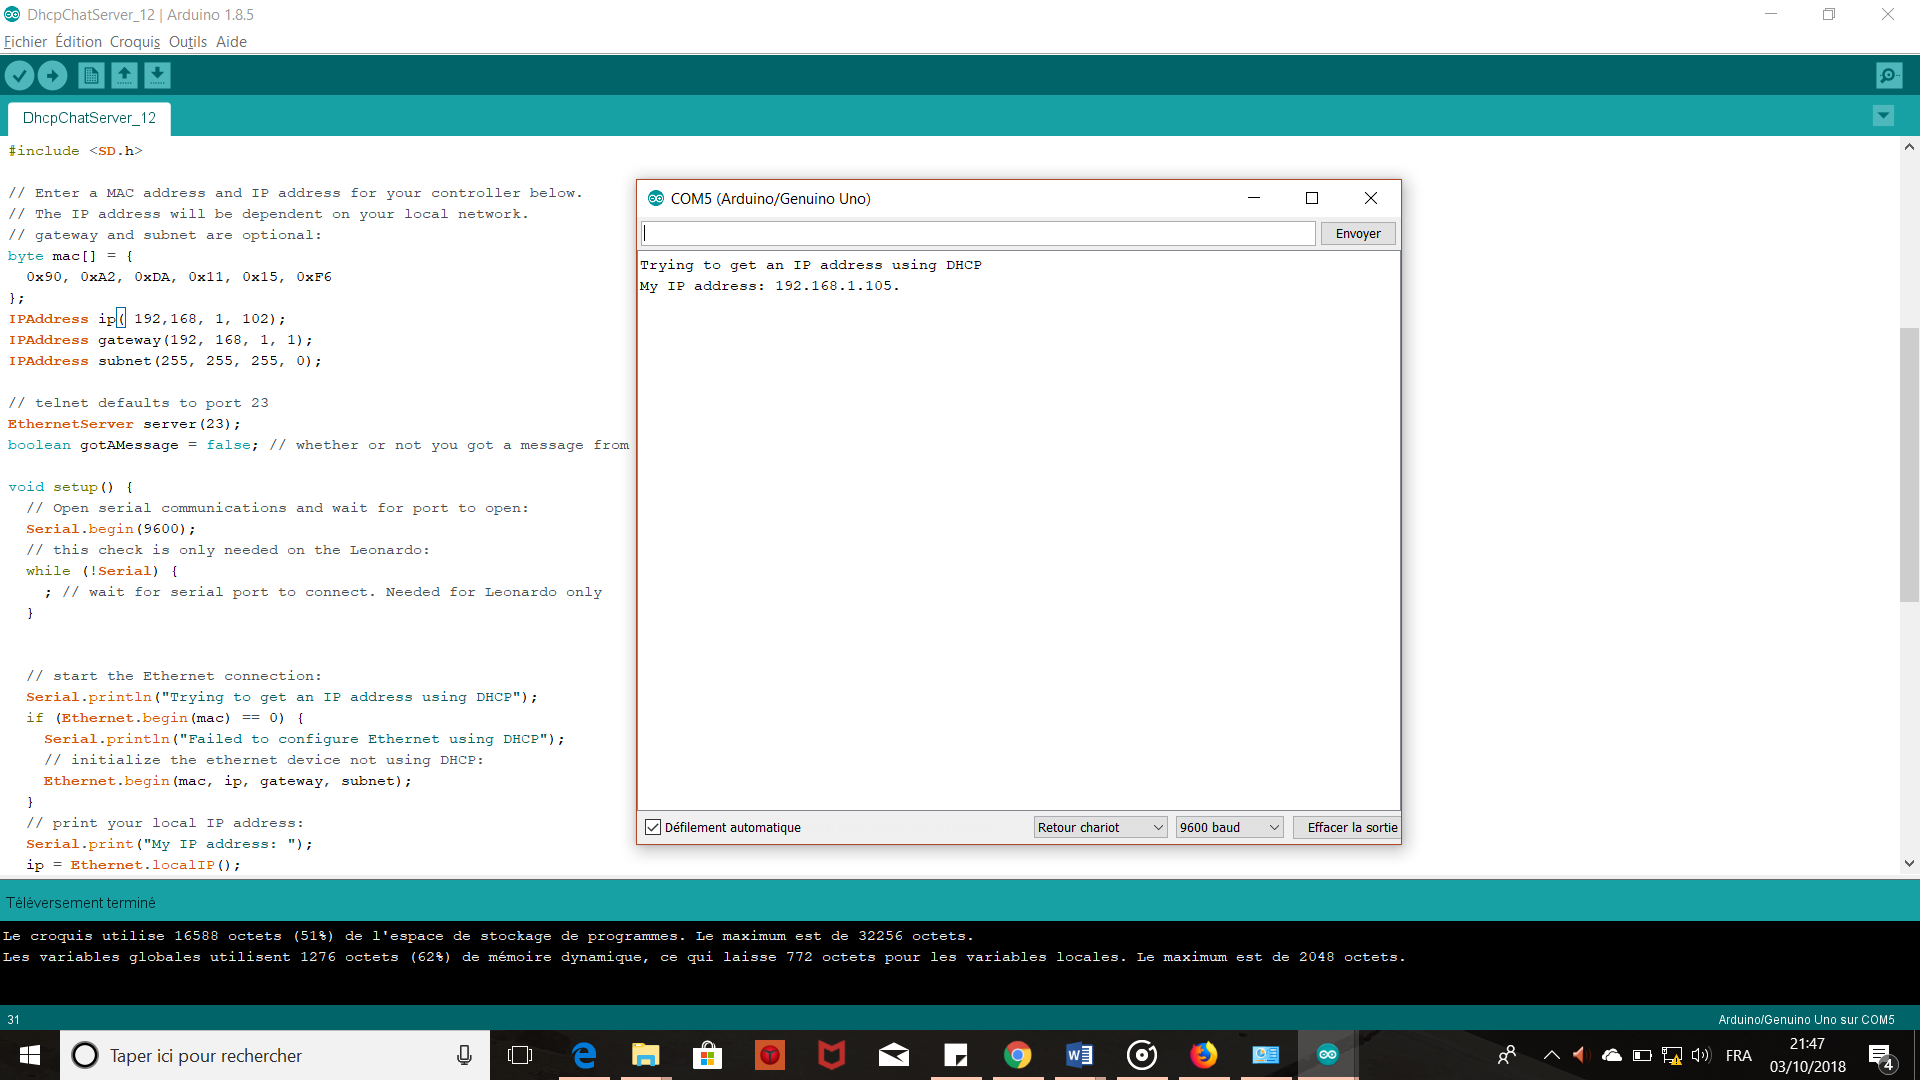
Task: Toggle the Défilement automatique checkbox
Action: pos(653,827)
